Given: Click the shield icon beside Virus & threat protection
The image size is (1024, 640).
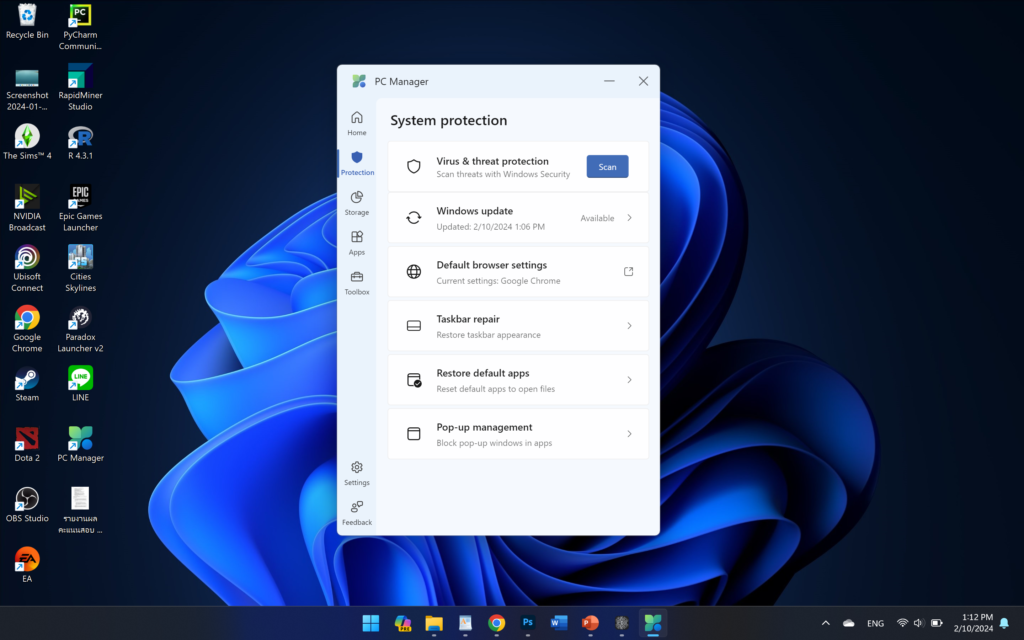Looking at the screenshot, I should click(413, 167).
